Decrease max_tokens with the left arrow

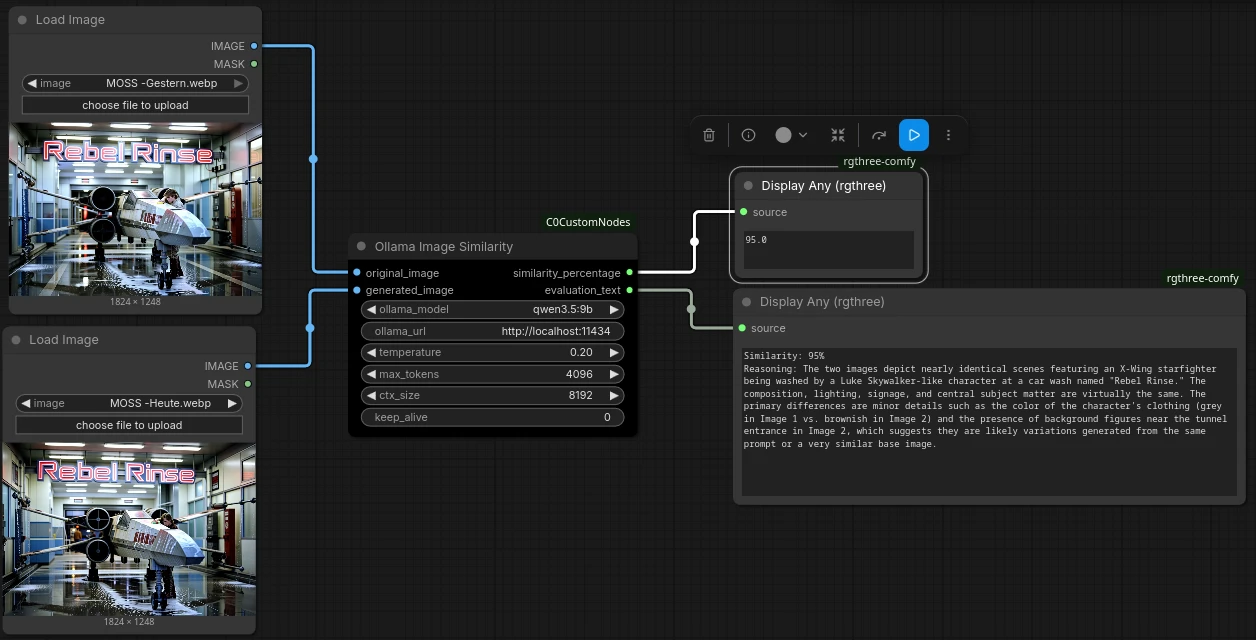[x=371, y=375]
